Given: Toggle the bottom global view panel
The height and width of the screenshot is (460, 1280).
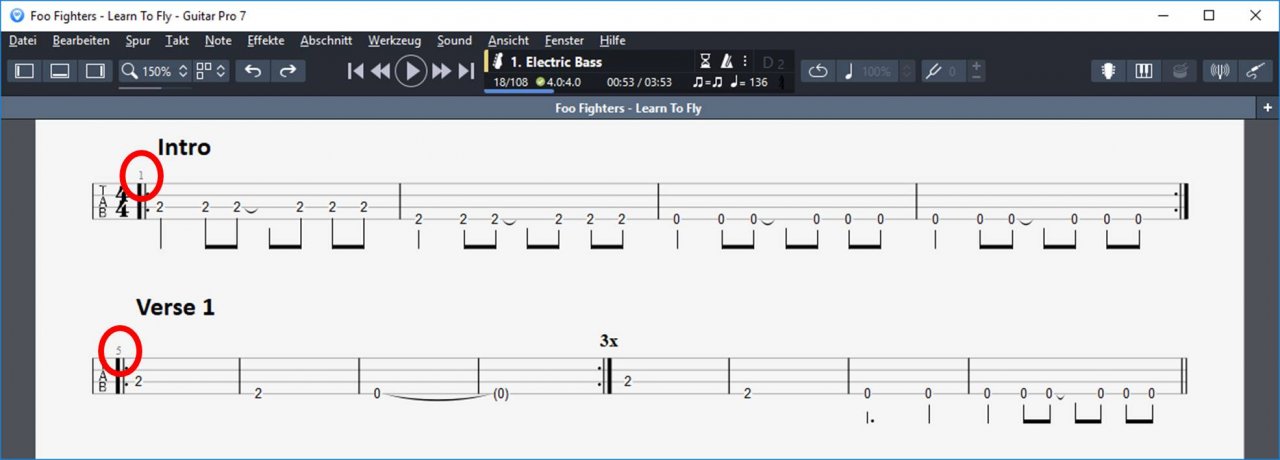Looking at the screenshot, I should pos(60,71).
